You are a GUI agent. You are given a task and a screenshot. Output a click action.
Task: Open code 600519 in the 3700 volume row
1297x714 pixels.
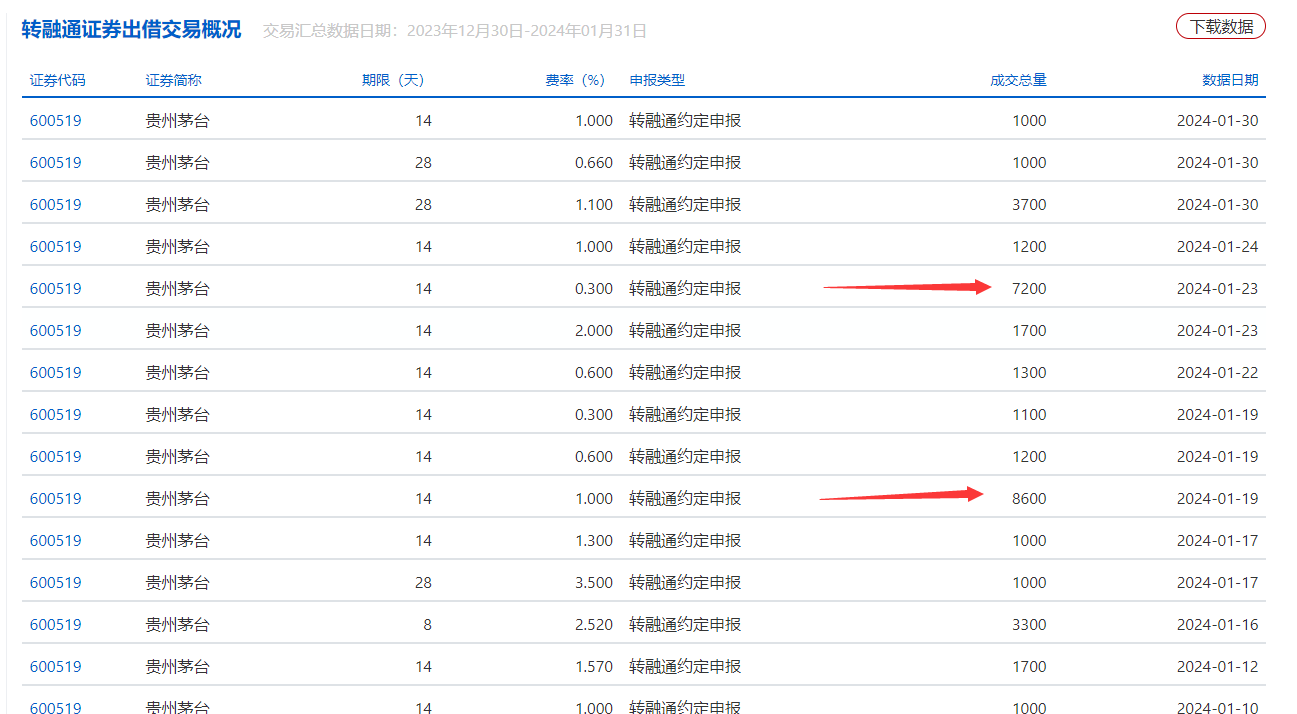[55, 205]
